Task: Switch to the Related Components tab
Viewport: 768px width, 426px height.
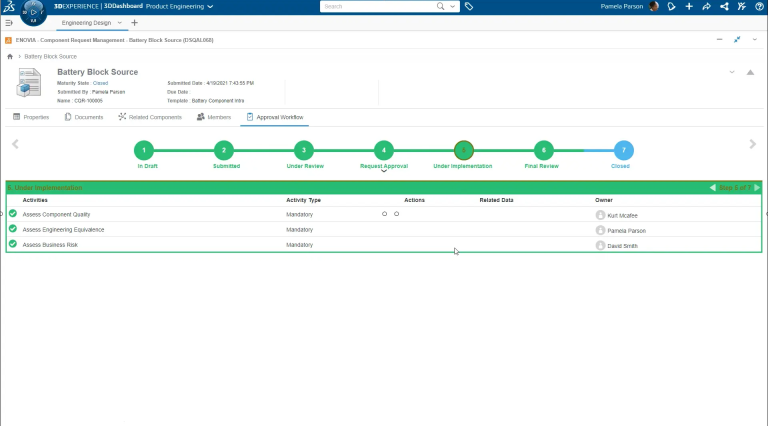Action: (x=150, y=117)
